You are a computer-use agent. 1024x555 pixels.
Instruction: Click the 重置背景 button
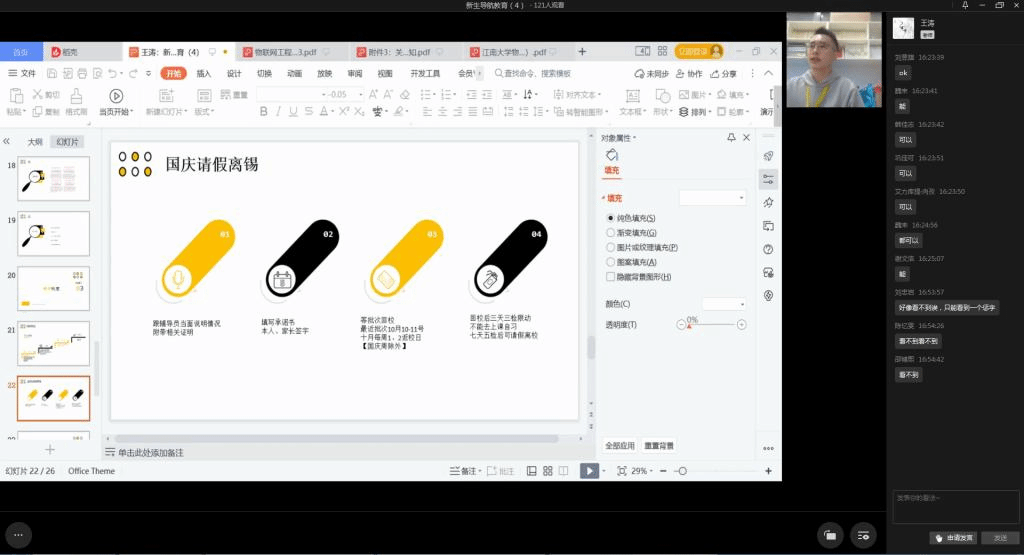(x=658, y=446)
